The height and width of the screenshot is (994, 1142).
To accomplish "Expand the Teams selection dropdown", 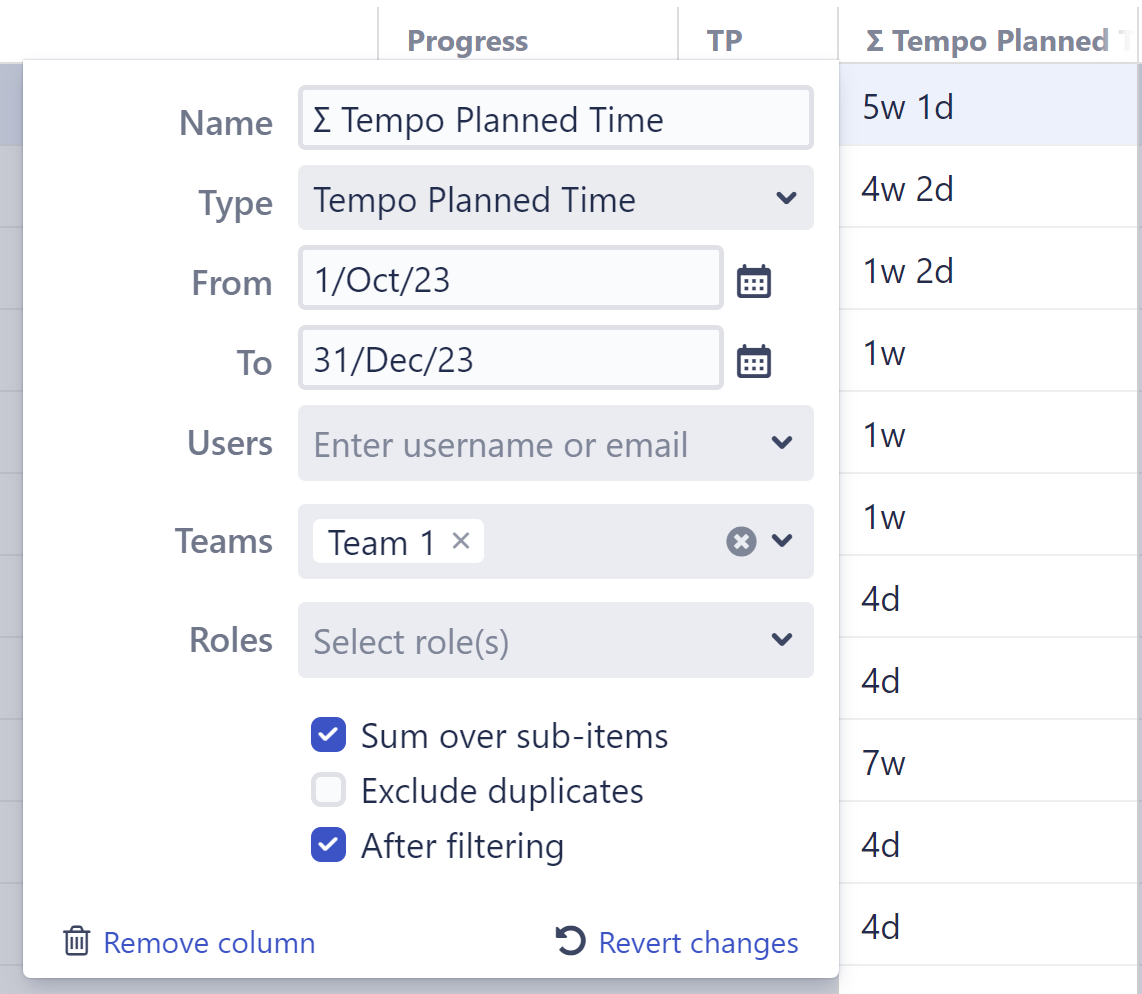I will (x=782, y=541).
